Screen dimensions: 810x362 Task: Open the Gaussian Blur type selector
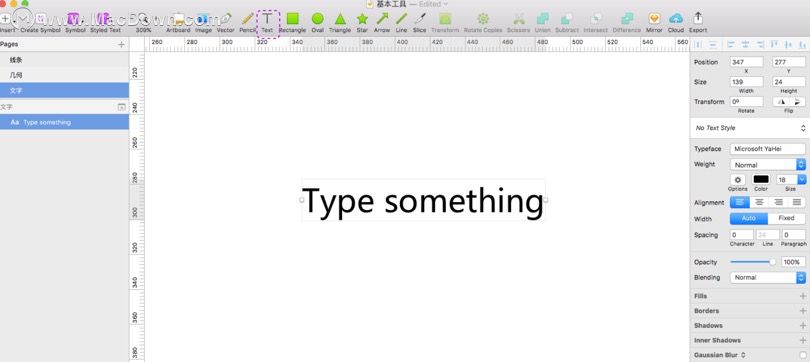pyautogui.click(x=743, y=355)
